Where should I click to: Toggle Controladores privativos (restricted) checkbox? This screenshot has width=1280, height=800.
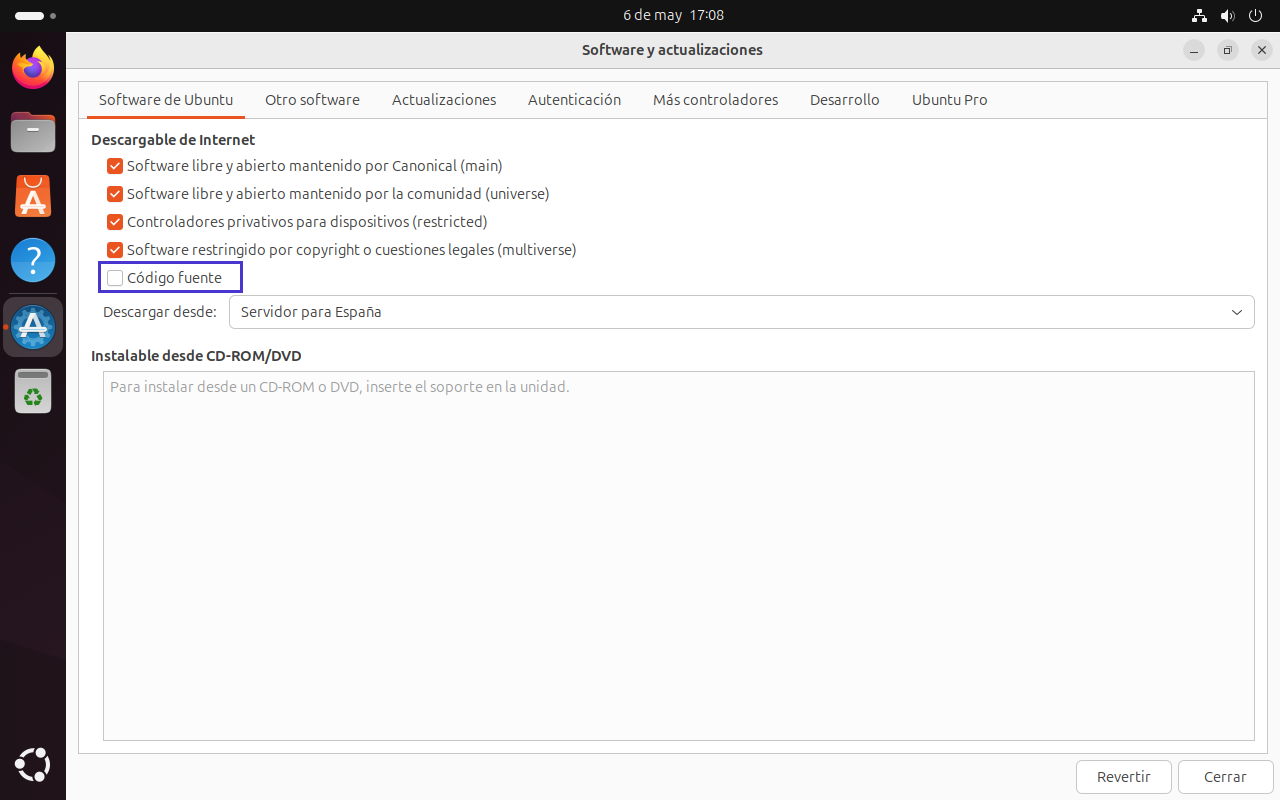[x=115, y=222]
